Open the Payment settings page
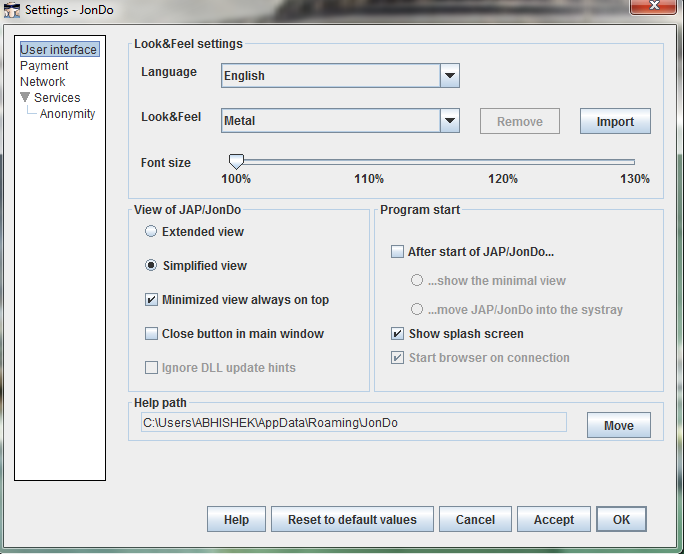Screen dimensions: 684x554 point(44,66)
